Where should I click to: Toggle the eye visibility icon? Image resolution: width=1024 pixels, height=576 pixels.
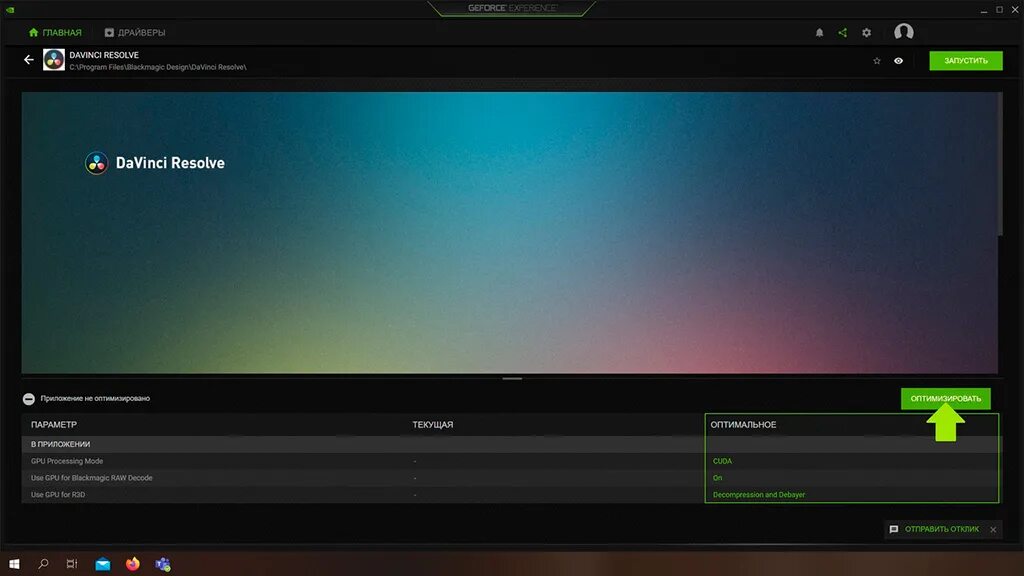coord(899,61)
